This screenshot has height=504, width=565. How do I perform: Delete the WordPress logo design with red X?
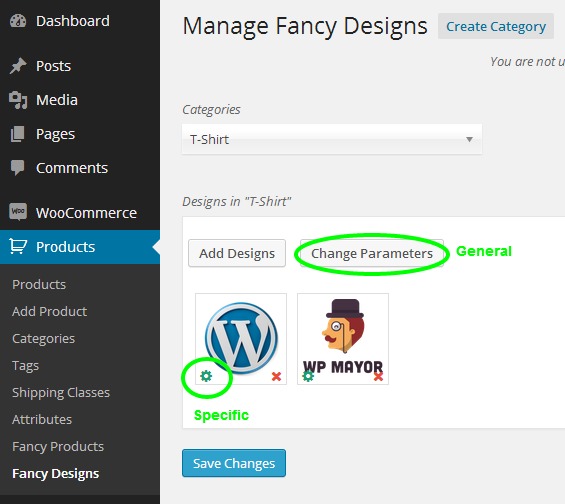tap(276, 376)
